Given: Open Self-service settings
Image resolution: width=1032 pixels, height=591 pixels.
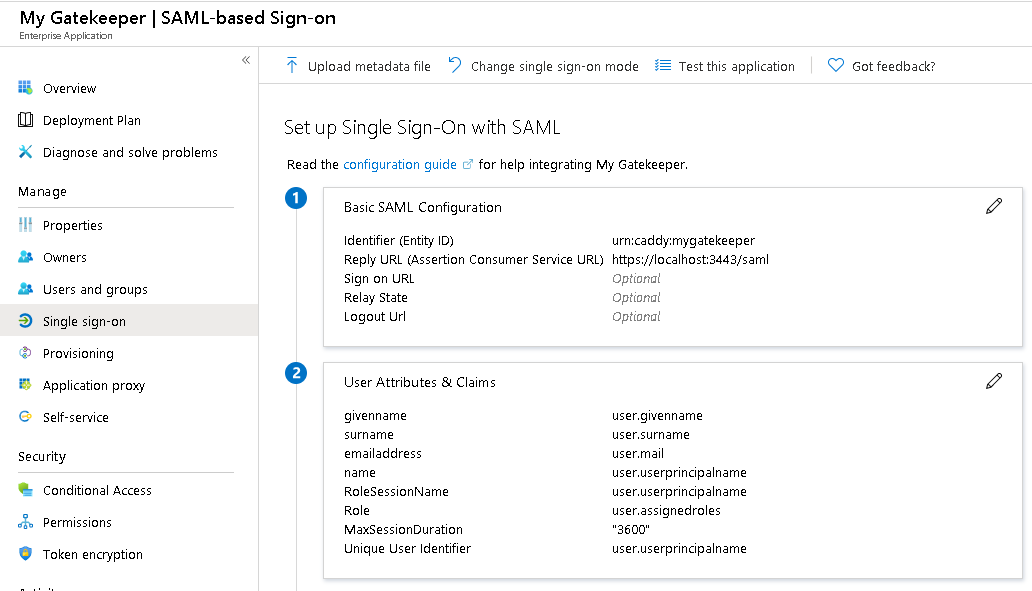Looking at the screenshot, I should (x=76, y=417).
